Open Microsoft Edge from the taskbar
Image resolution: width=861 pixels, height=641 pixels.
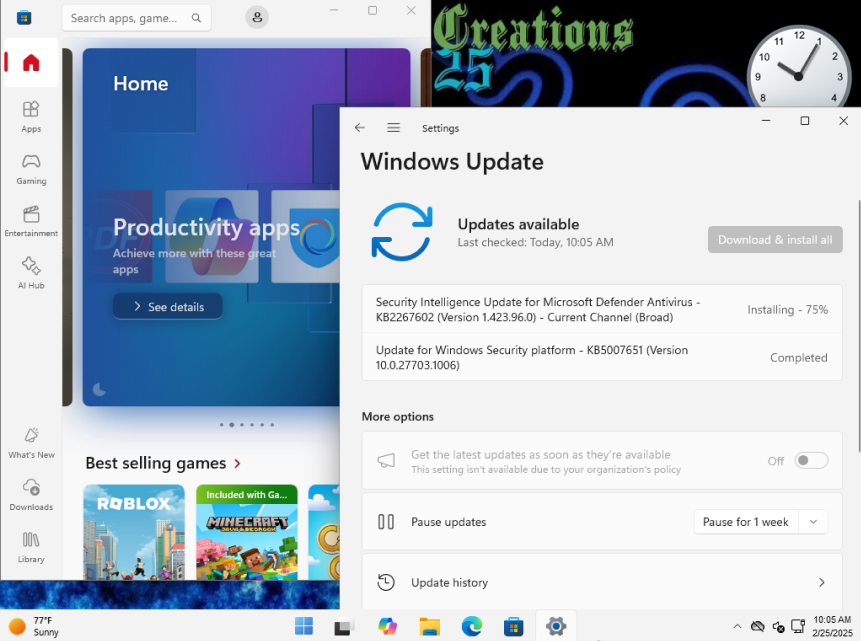click(472, 626)
